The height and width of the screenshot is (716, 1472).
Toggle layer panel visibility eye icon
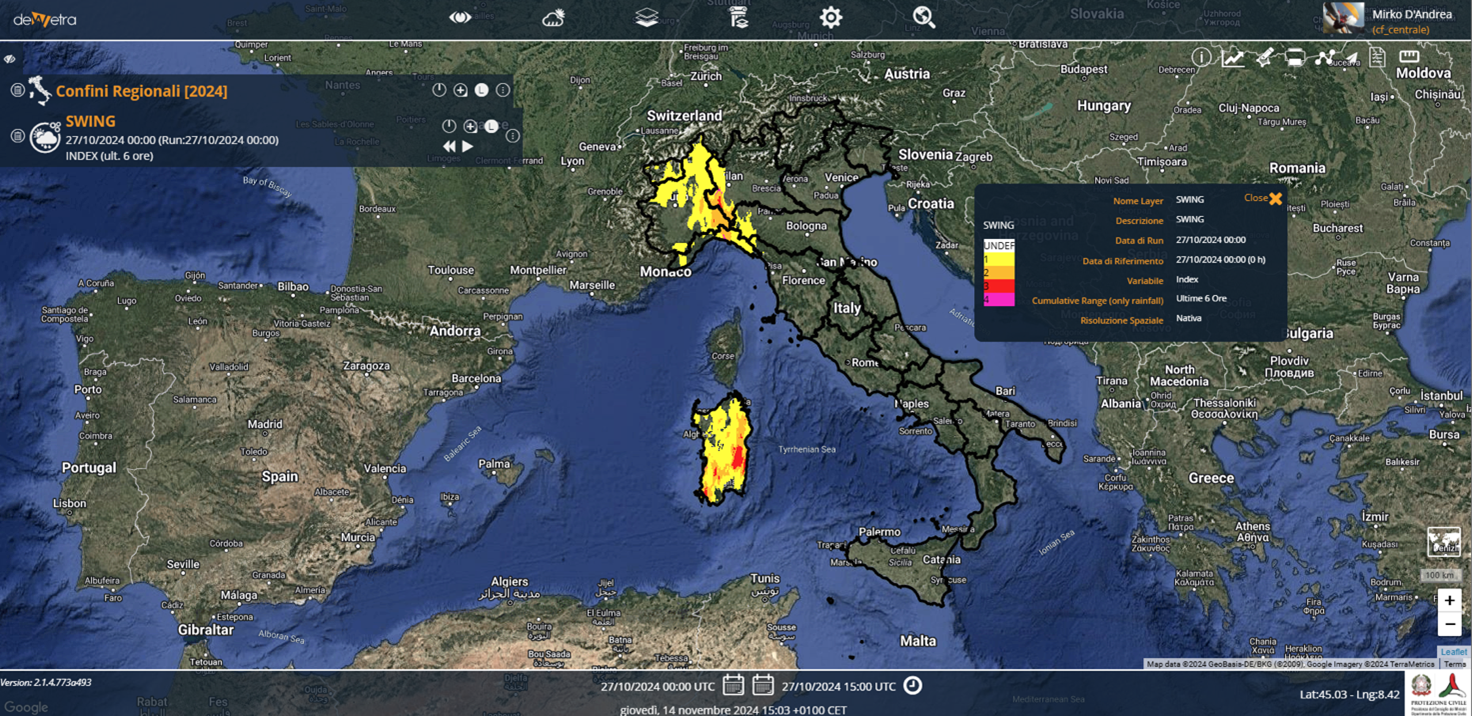pos(10,59)
